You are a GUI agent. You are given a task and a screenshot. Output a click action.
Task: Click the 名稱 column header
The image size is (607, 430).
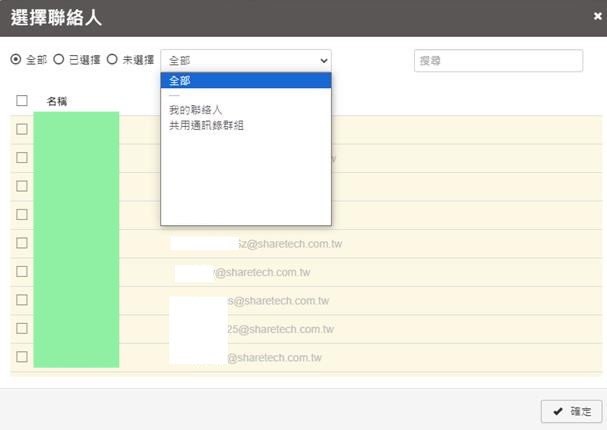57,101
